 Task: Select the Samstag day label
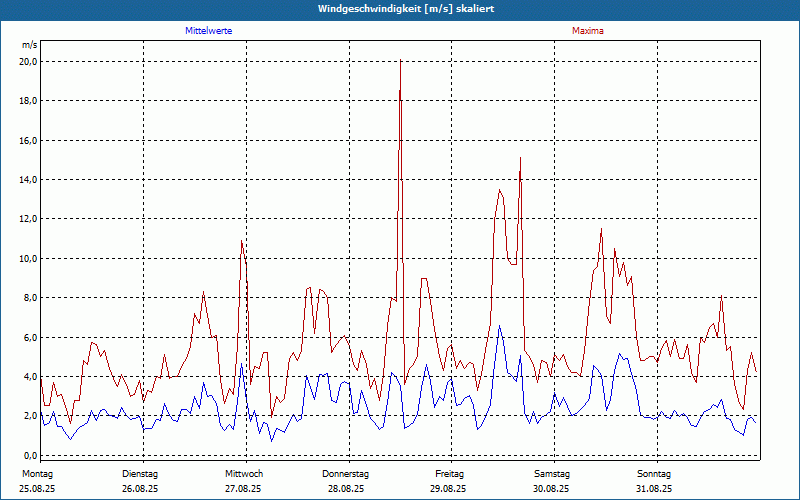tap(551, 473)
